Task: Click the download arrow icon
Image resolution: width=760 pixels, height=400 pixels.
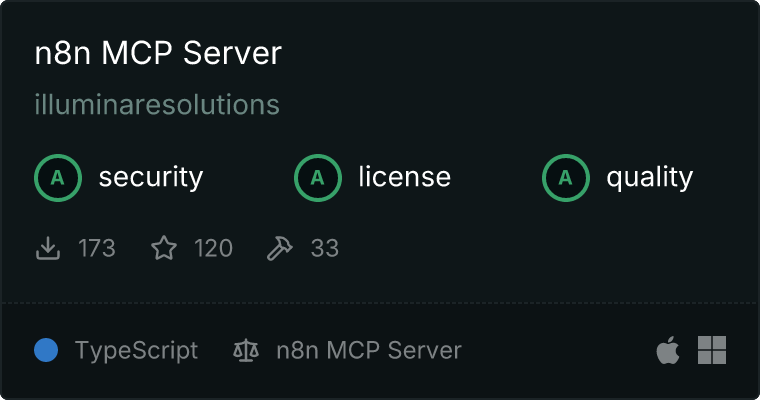Action: coord(48,248)
